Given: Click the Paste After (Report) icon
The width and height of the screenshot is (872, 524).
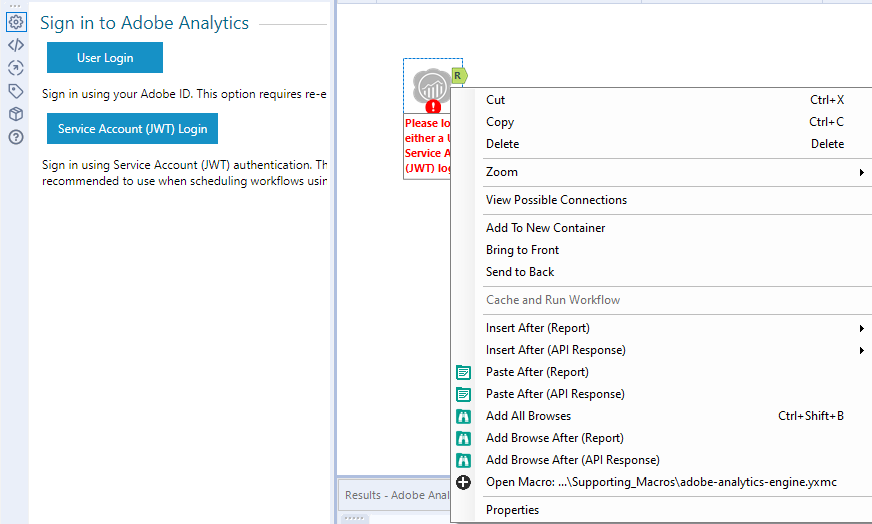Looking at the screenshot, I should point(463,372).
